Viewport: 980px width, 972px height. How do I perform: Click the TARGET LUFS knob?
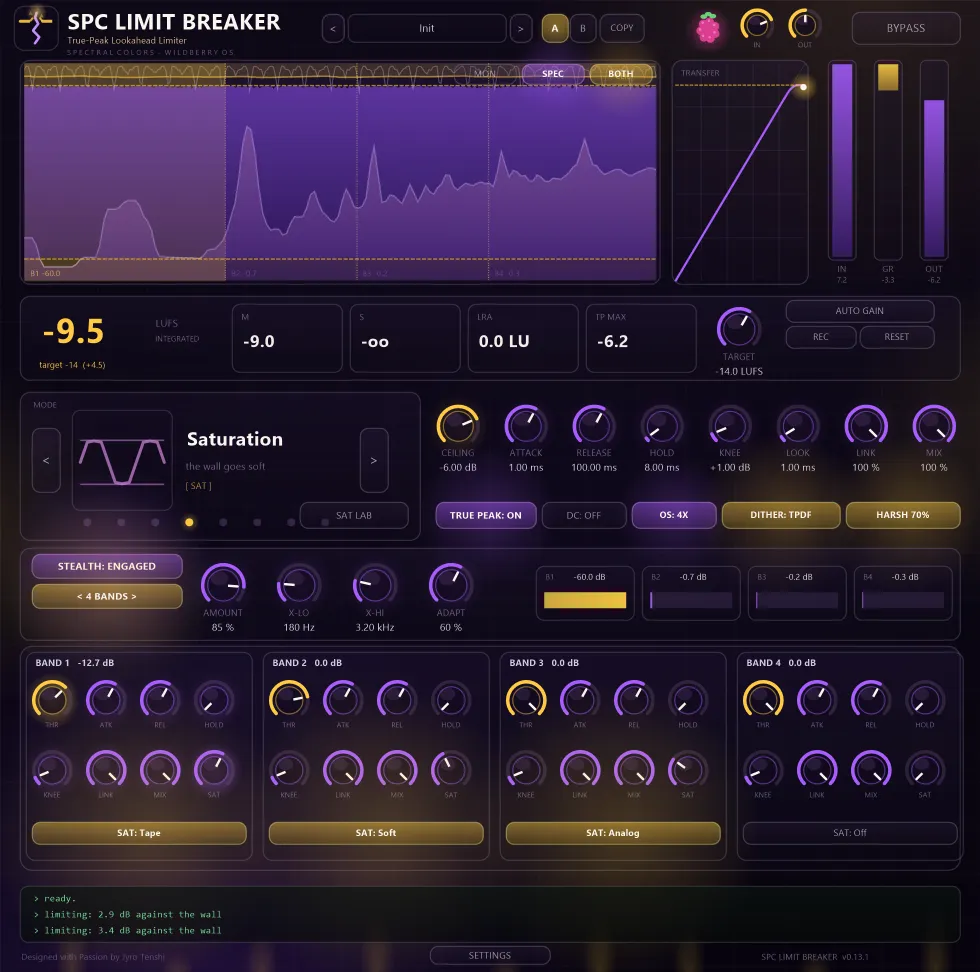tap(738, 328)
